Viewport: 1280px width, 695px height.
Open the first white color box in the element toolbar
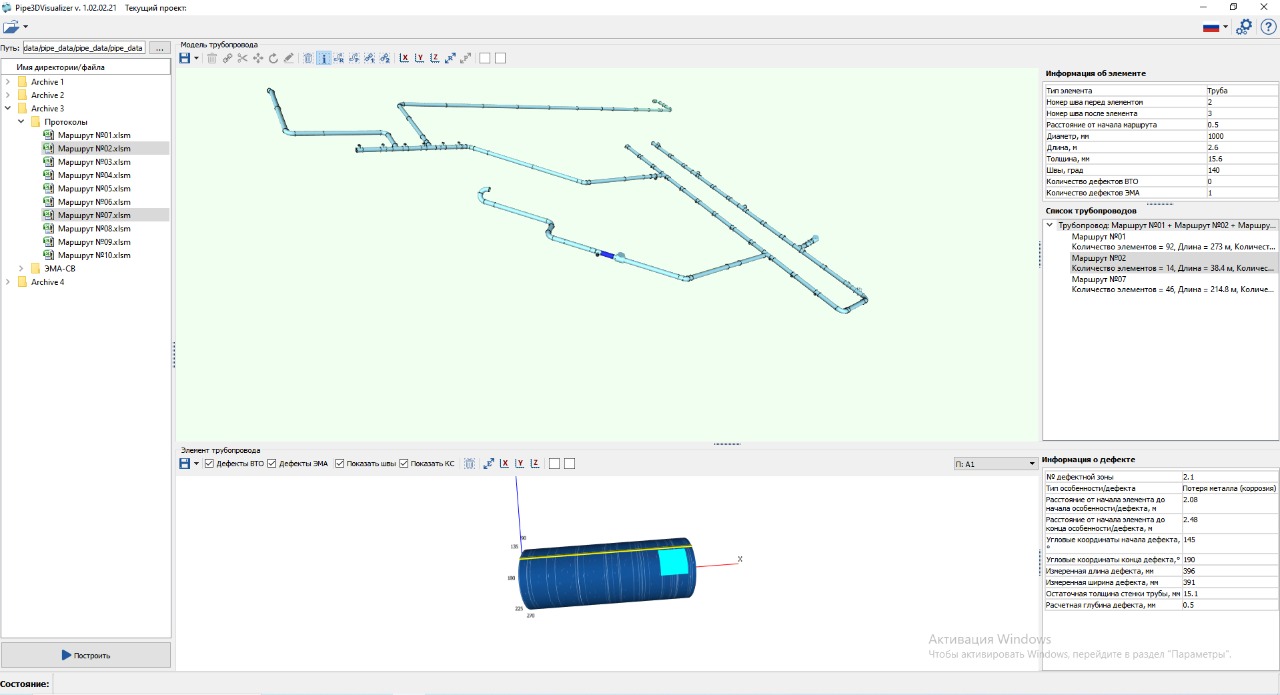point(554,463)
